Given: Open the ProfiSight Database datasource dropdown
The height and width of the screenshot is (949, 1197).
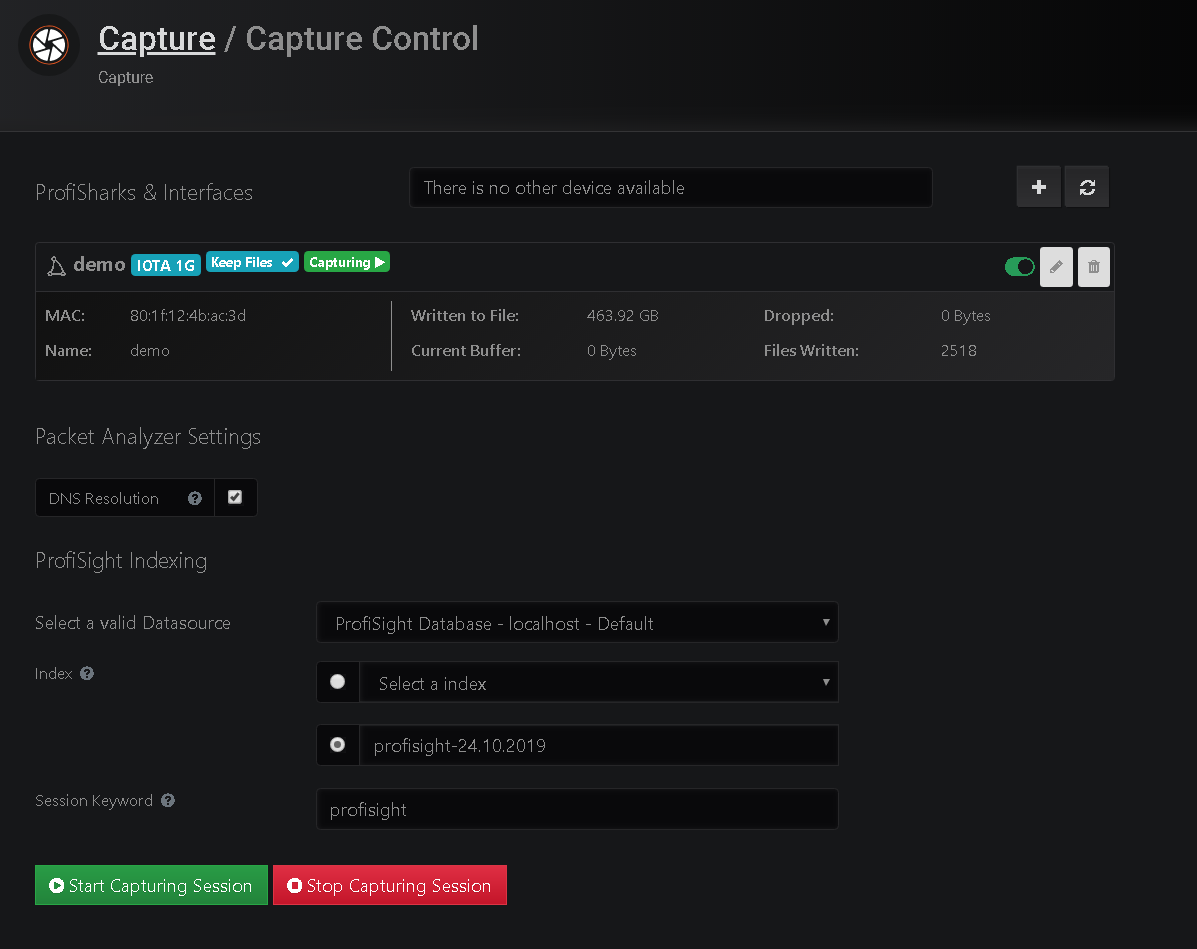Looking at the screenshot, I should click(x=577, y=622).
